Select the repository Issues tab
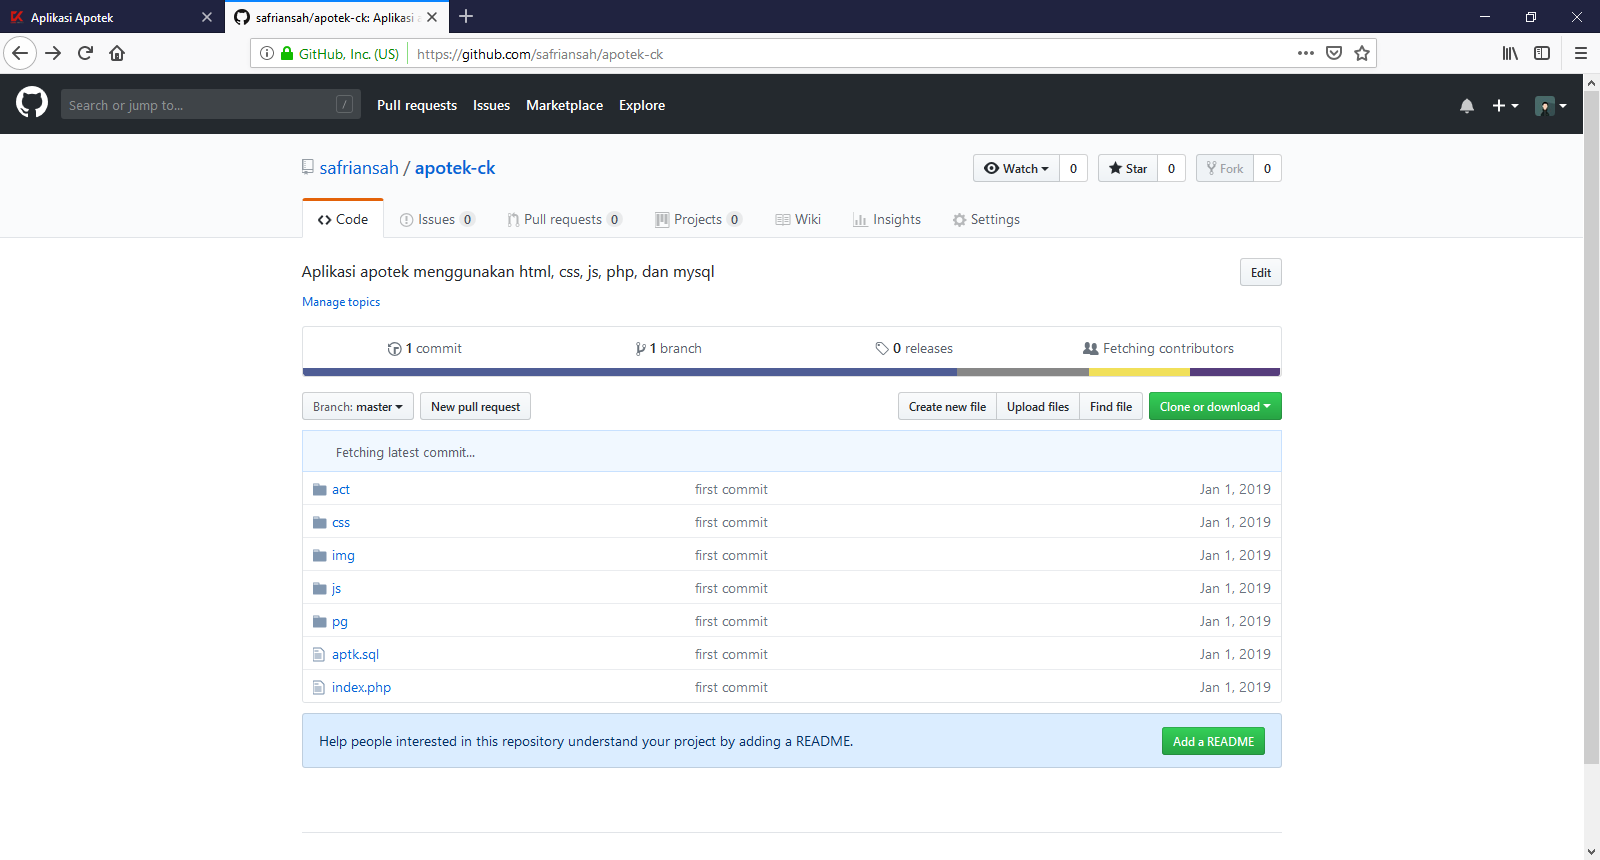Image resolution: width=1600 pixels, height=860 pixels. [437, 219]
